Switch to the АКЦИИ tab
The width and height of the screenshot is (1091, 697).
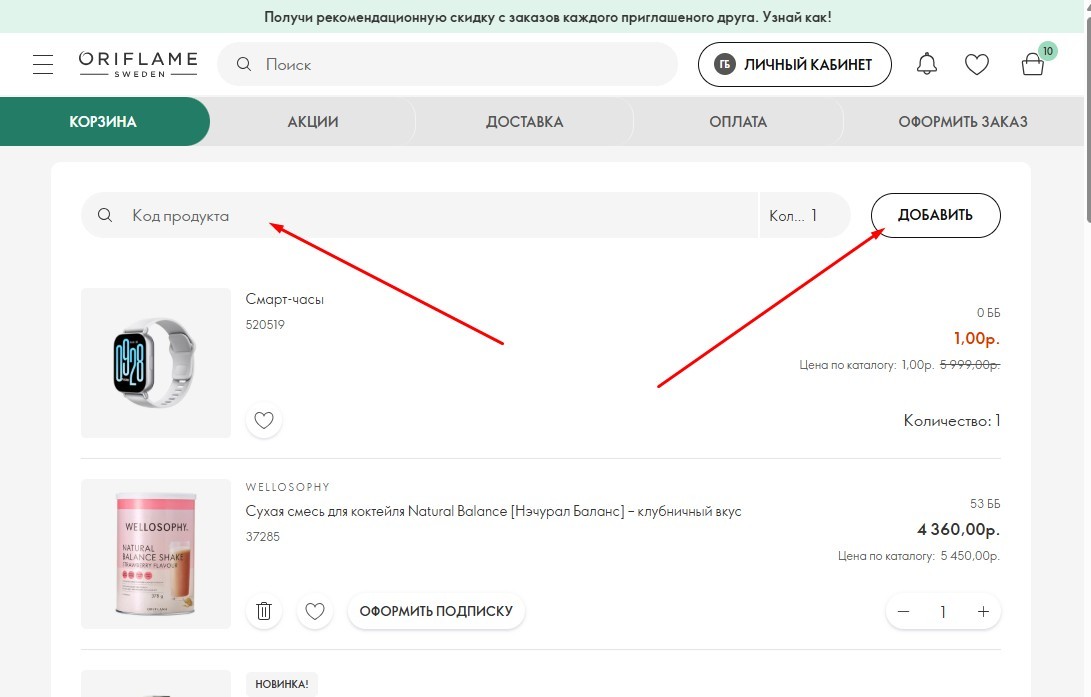point(313,122)
